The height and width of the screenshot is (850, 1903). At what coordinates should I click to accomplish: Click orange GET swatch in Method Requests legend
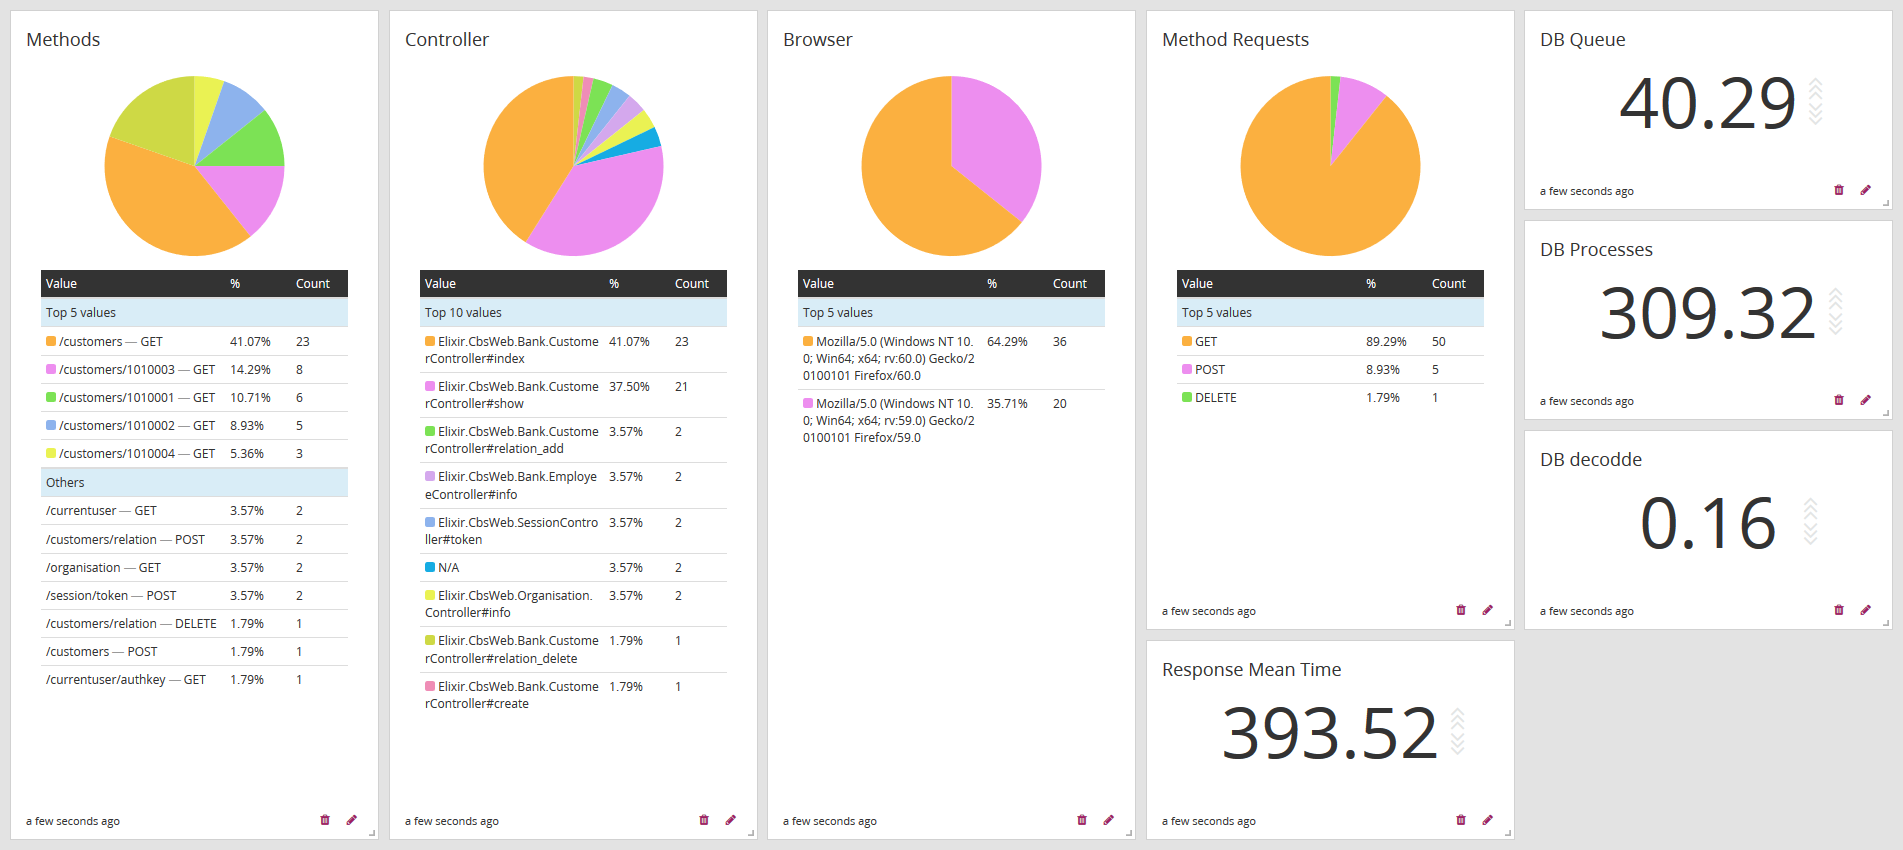(1187, 342)
